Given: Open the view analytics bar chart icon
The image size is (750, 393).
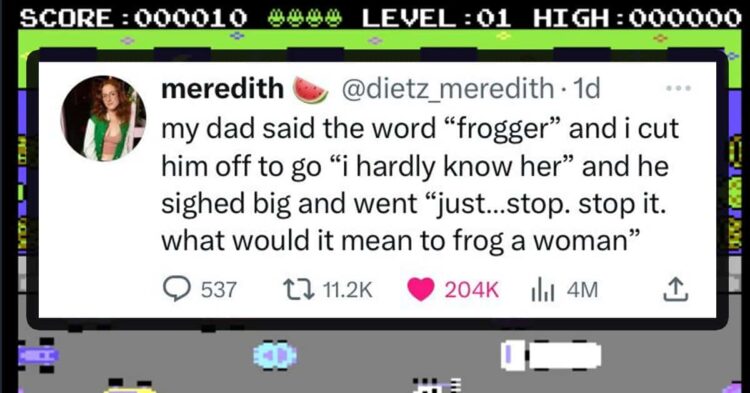Looking at the screenshot, I should point(543,291).
